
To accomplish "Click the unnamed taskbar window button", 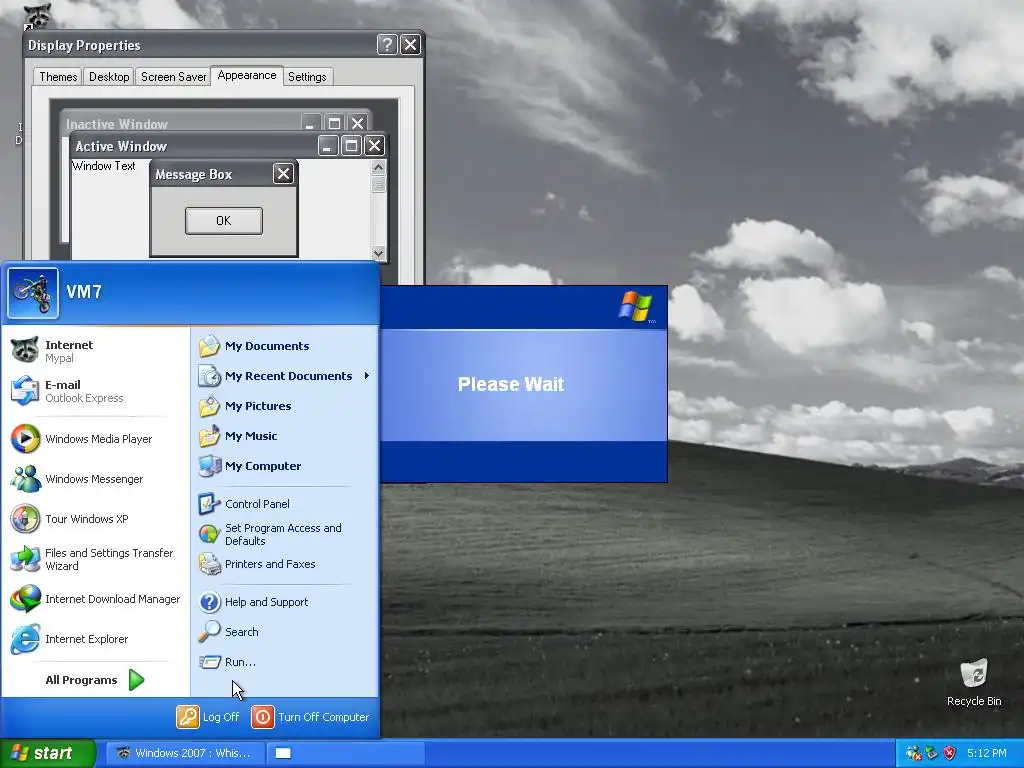I will 346,753.
